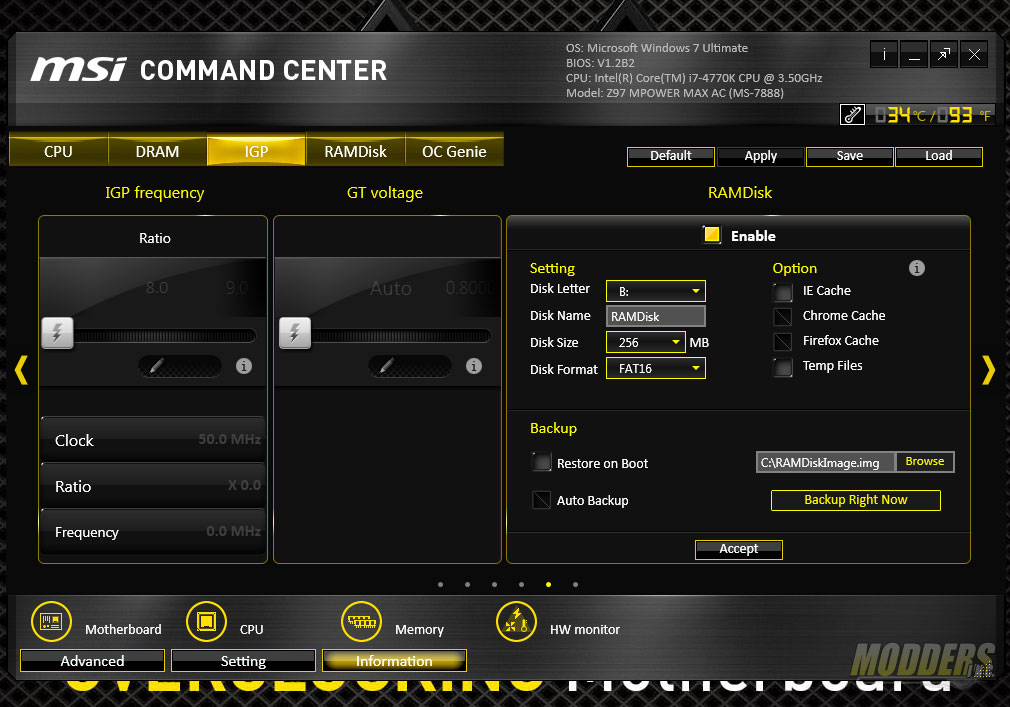Image resolution: width=1010 pixels, height=707 pixels.
Task: Click the Save profile button
Action: [850, 156]
